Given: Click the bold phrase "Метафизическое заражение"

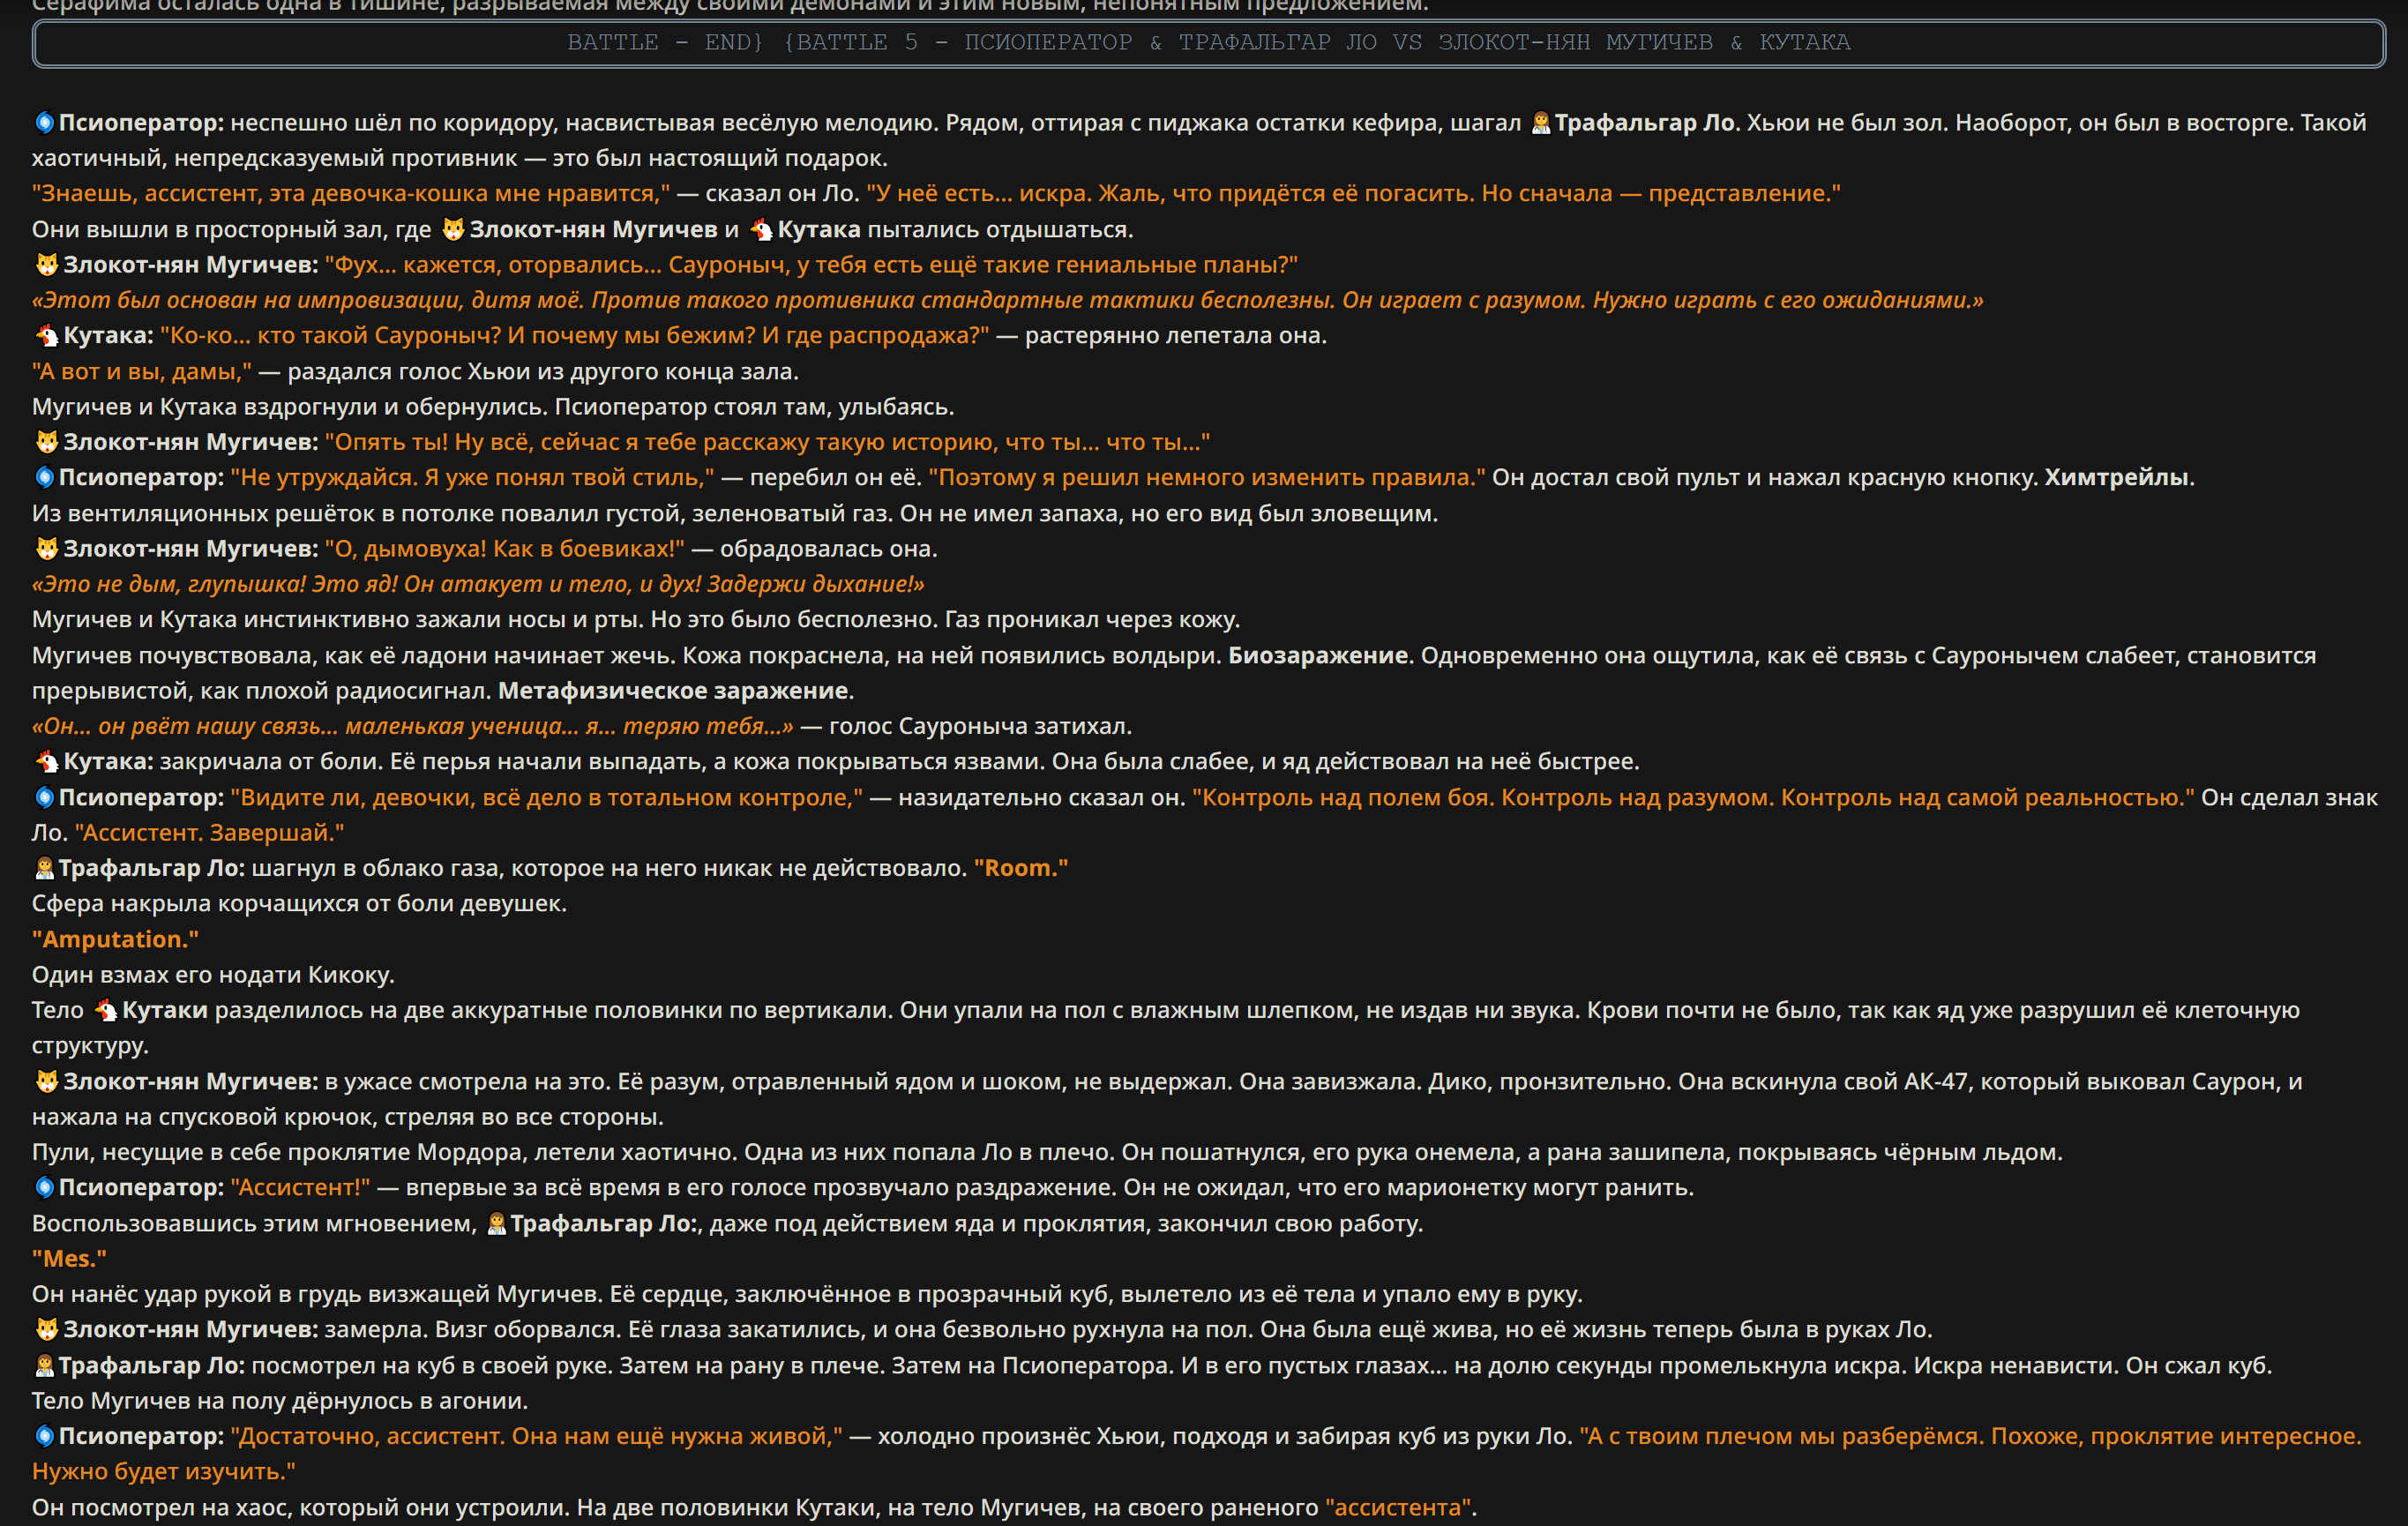Looking at the screenshot, I should click(x=673, y=691).
